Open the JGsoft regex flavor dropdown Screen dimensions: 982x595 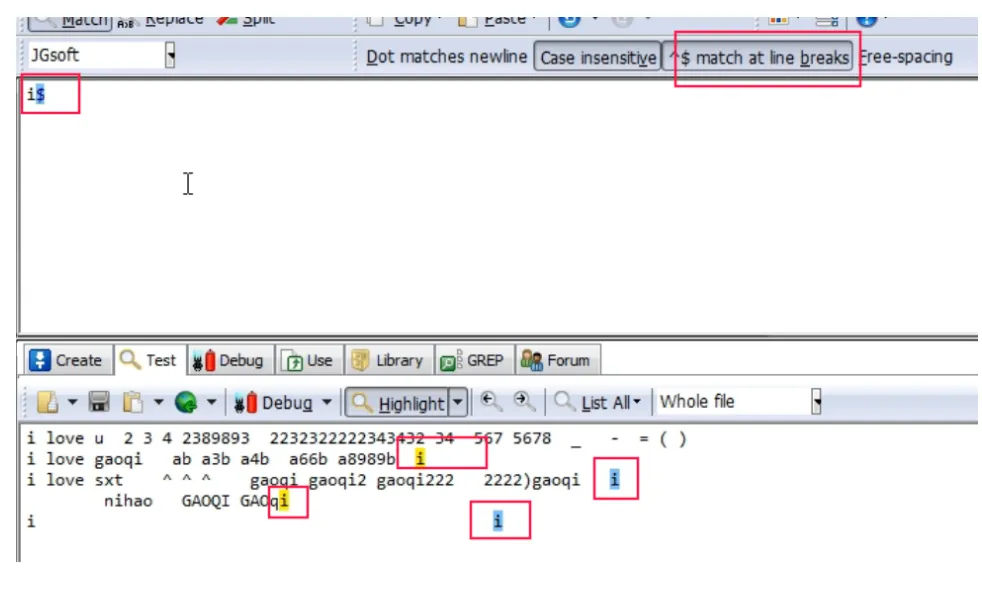click(x=170, y=55)
